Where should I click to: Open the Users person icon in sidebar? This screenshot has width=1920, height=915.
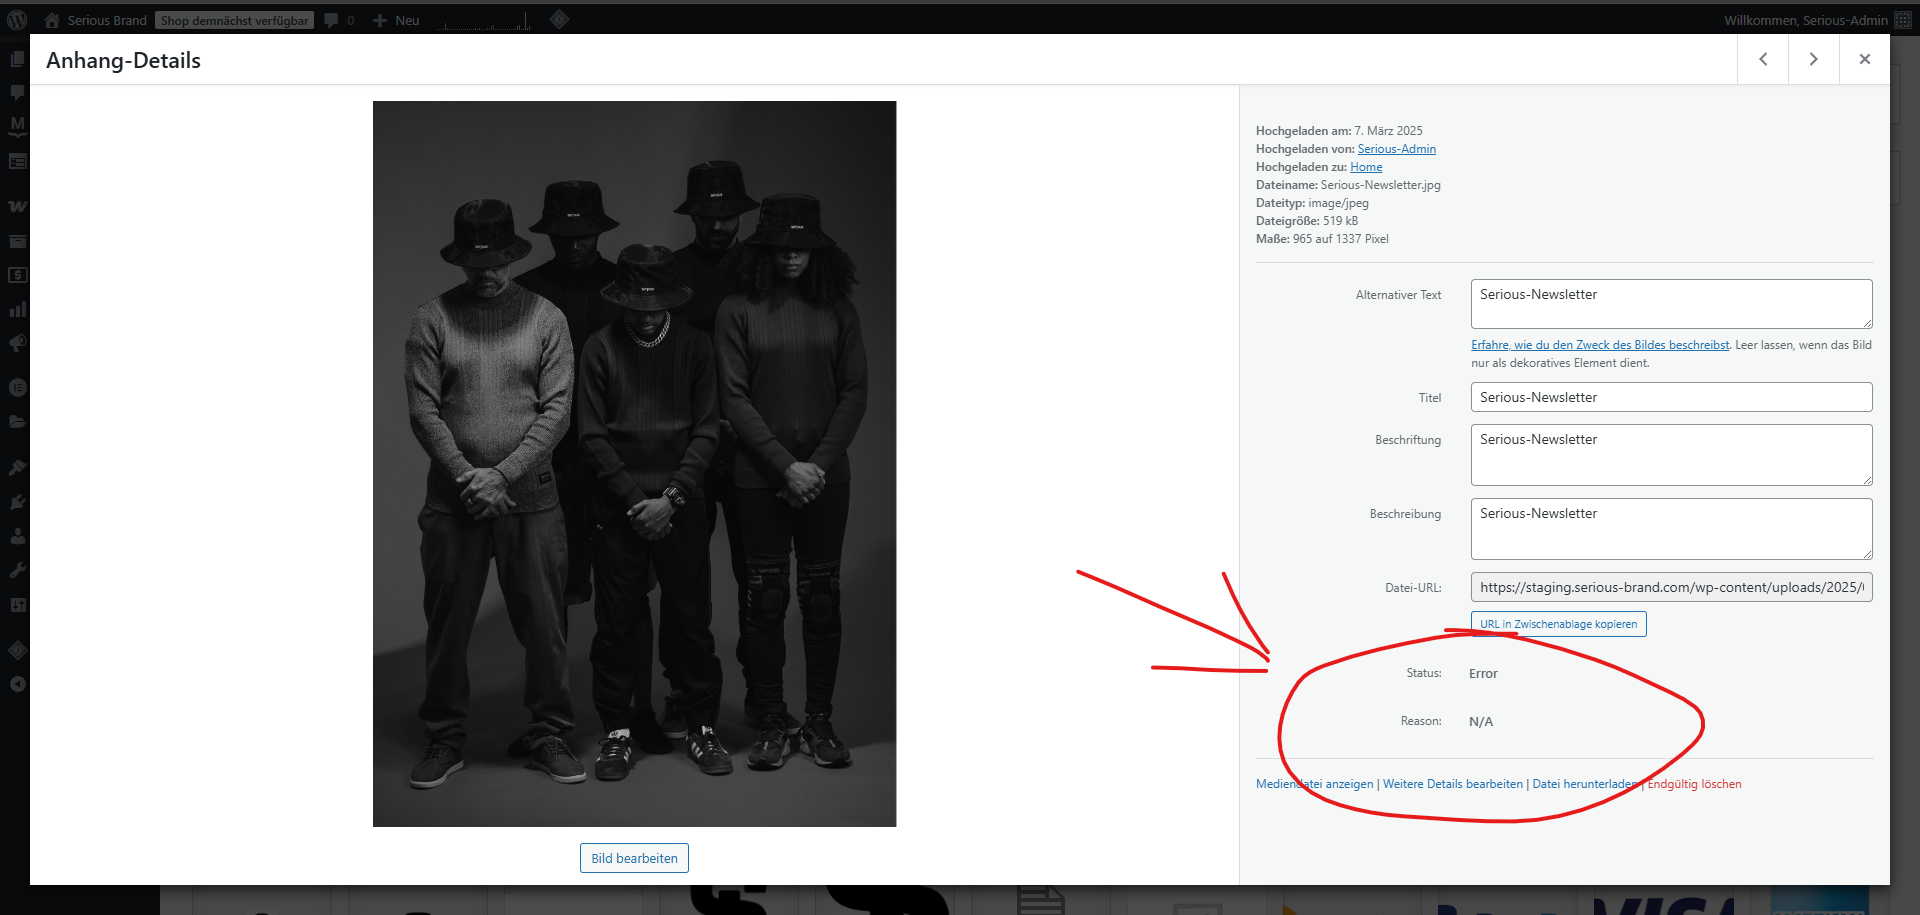(17, 536)
